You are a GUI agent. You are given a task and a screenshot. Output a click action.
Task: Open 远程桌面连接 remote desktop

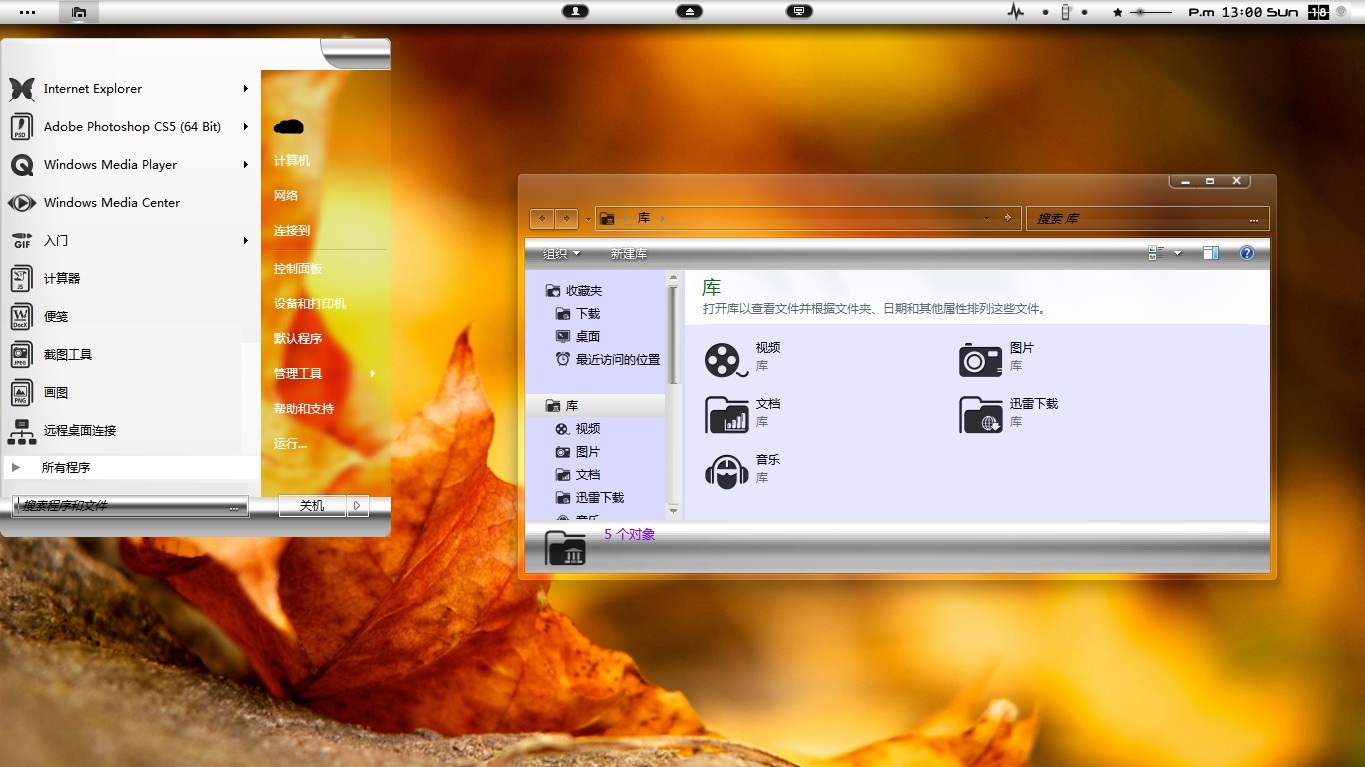(128, 431)
